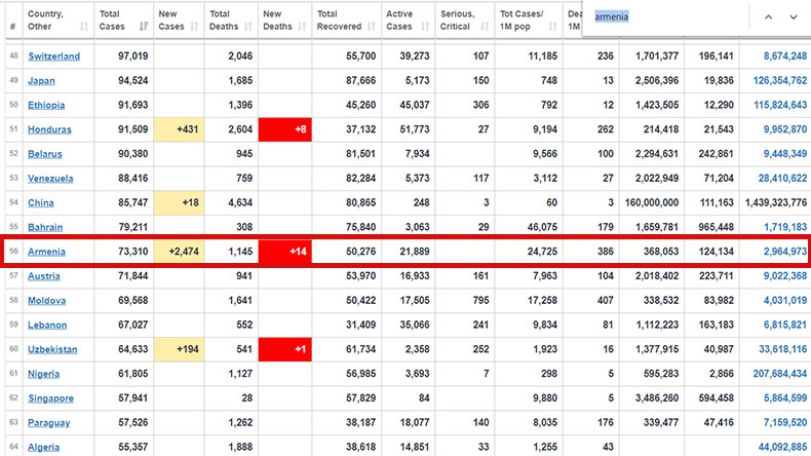Open the Paraguay country link
811x456 pixels.
(x=49, y=423)
